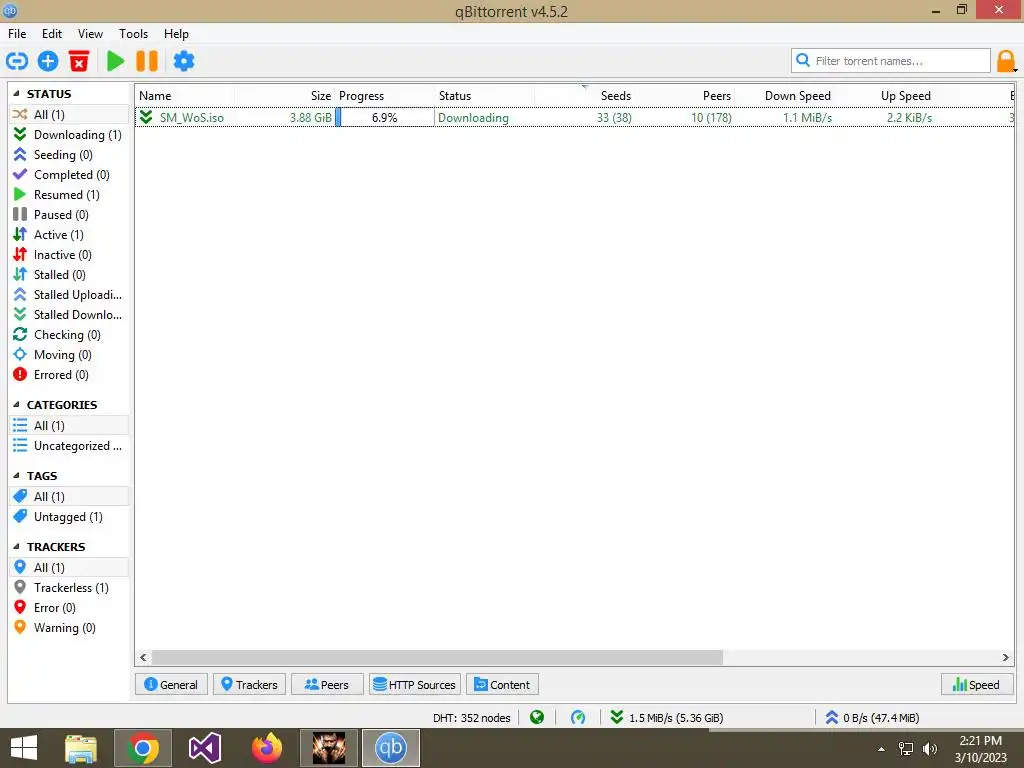Select the SM_WoS.iso torrent row
This screenshot has width=1024, height=768.
(575, 118)
